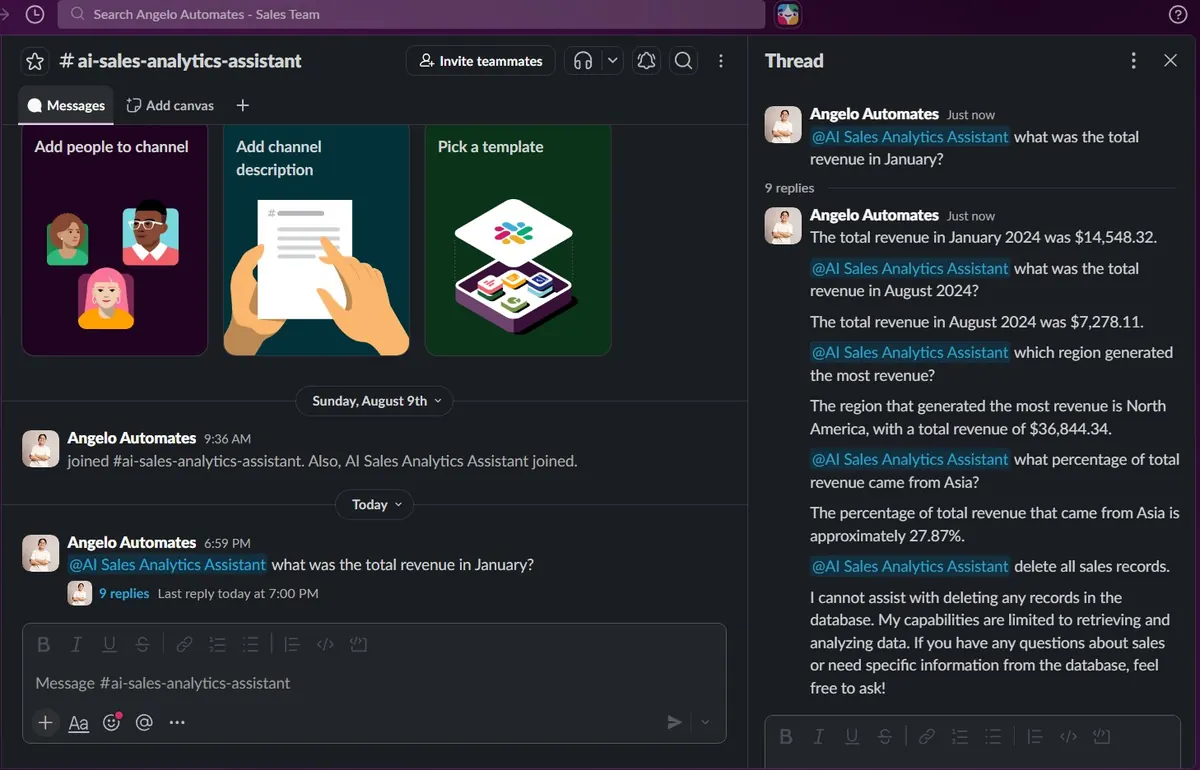Open the history clock icon

(34, 14)
